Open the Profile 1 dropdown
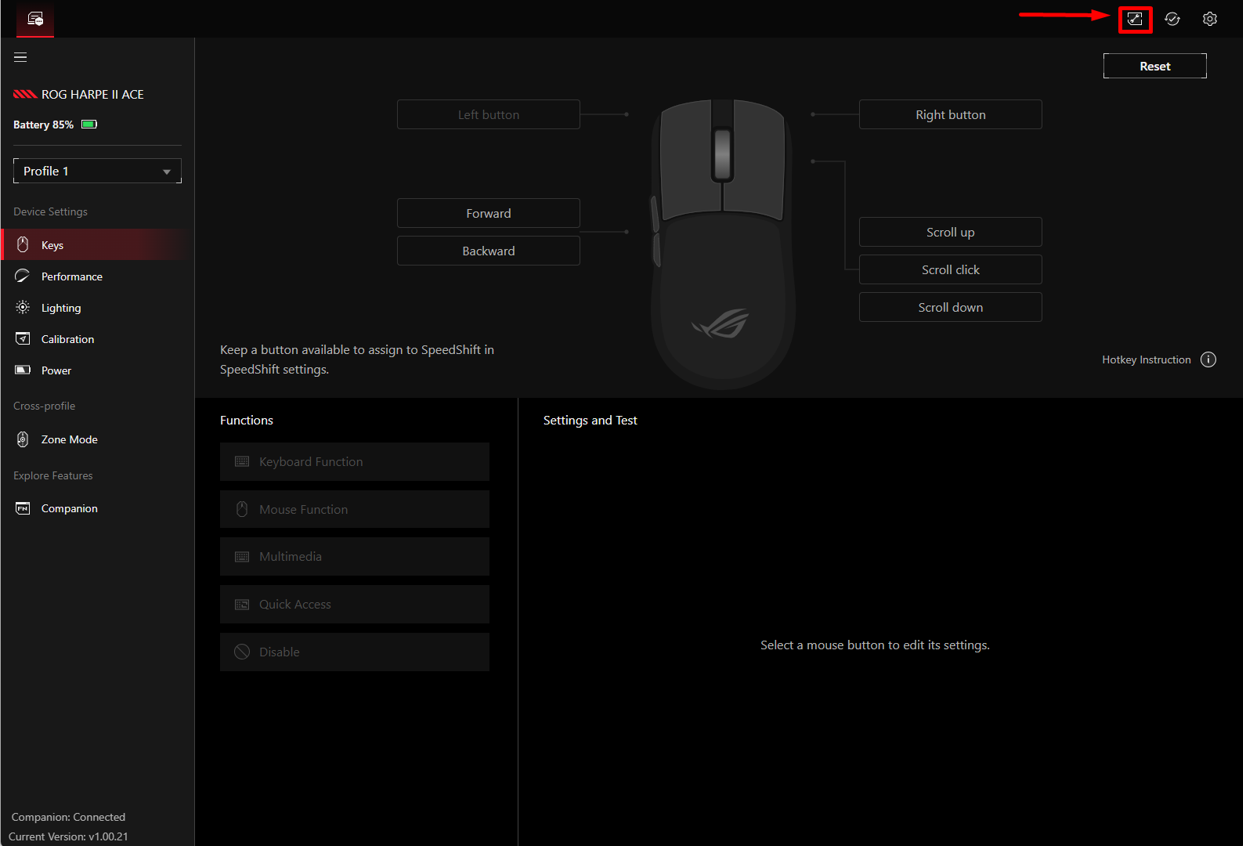 pyautogui.click(x=97, y=171)
